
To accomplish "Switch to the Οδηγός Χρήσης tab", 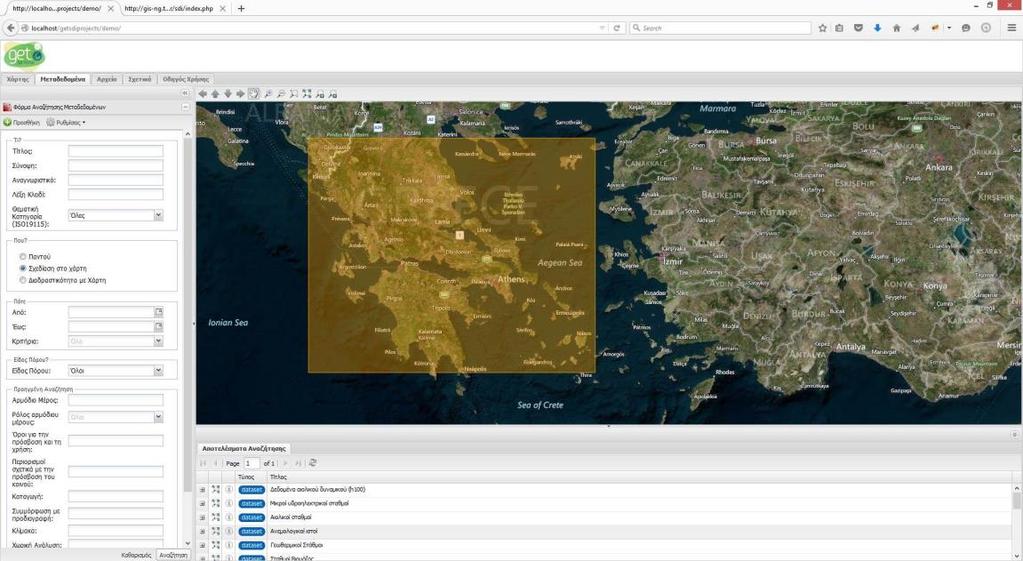I will [x=186, y=79].
